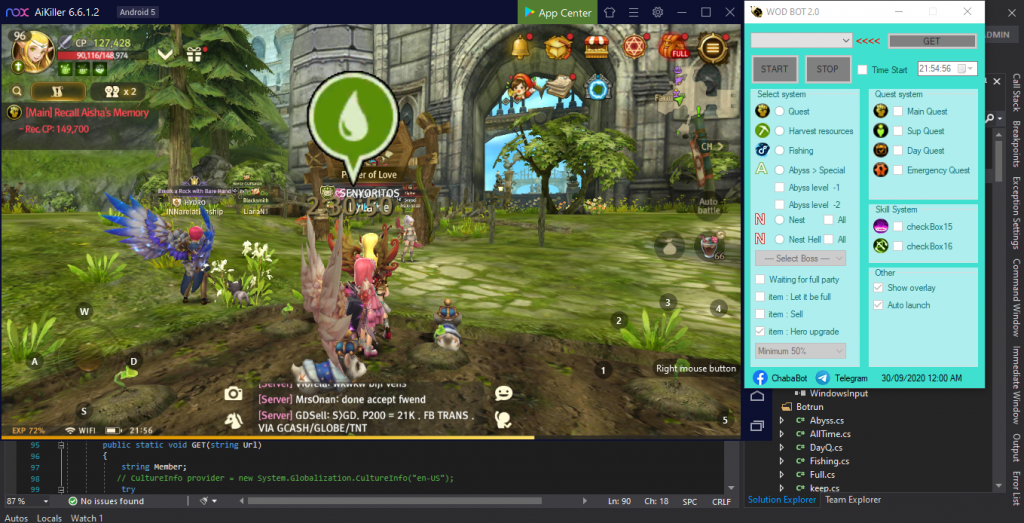Click the potion item icon with 66
1024x523 pixels.
tap(711, 246)
